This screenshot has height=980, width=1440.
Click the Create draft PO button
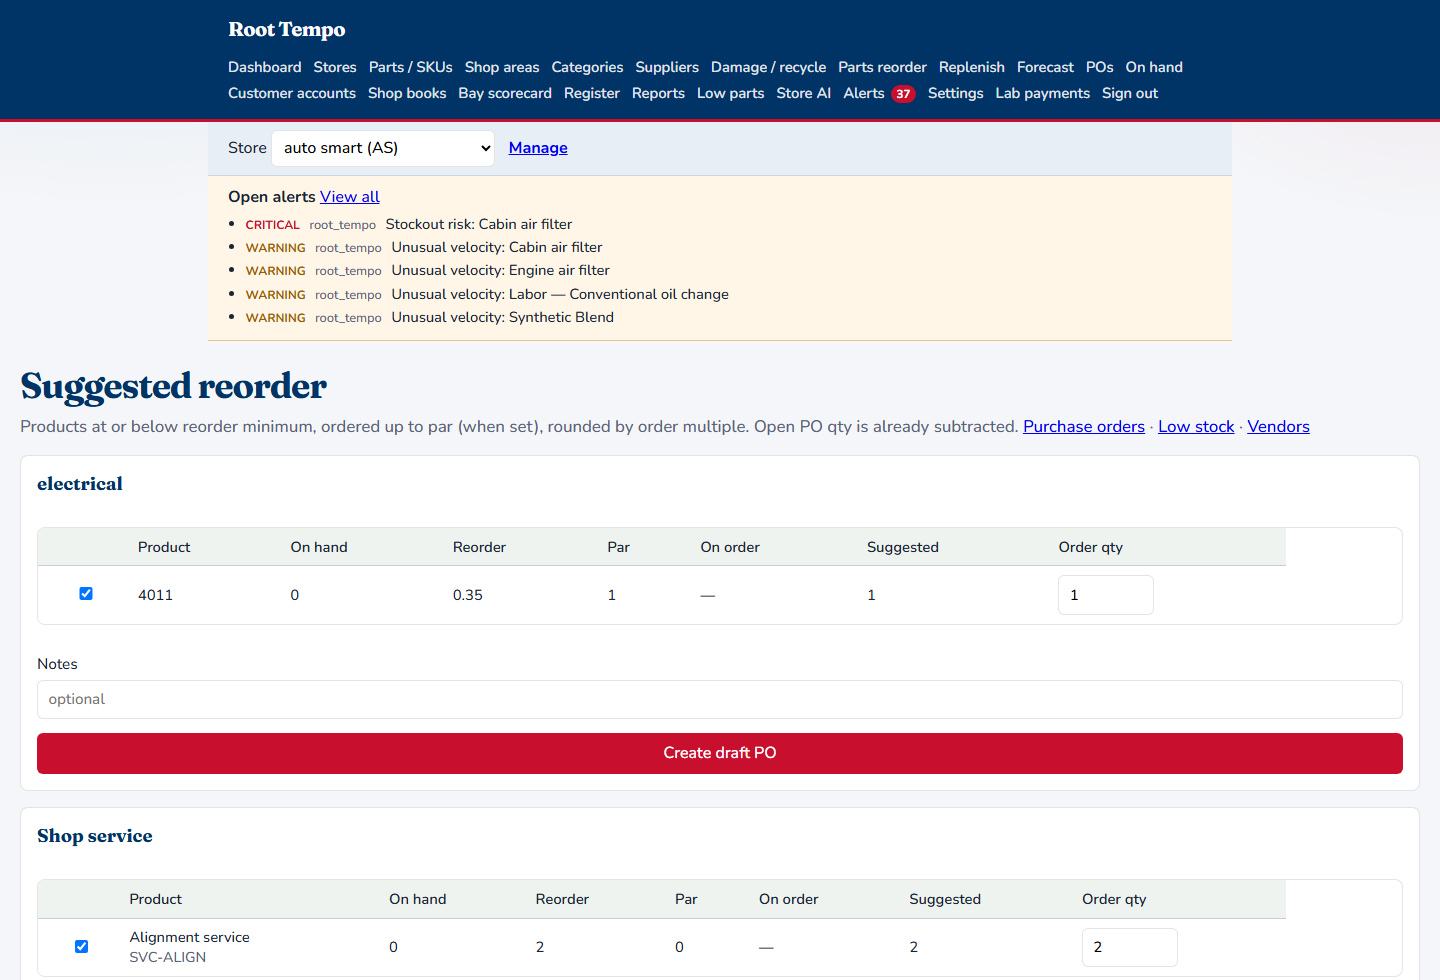click(x=720, y=753)
